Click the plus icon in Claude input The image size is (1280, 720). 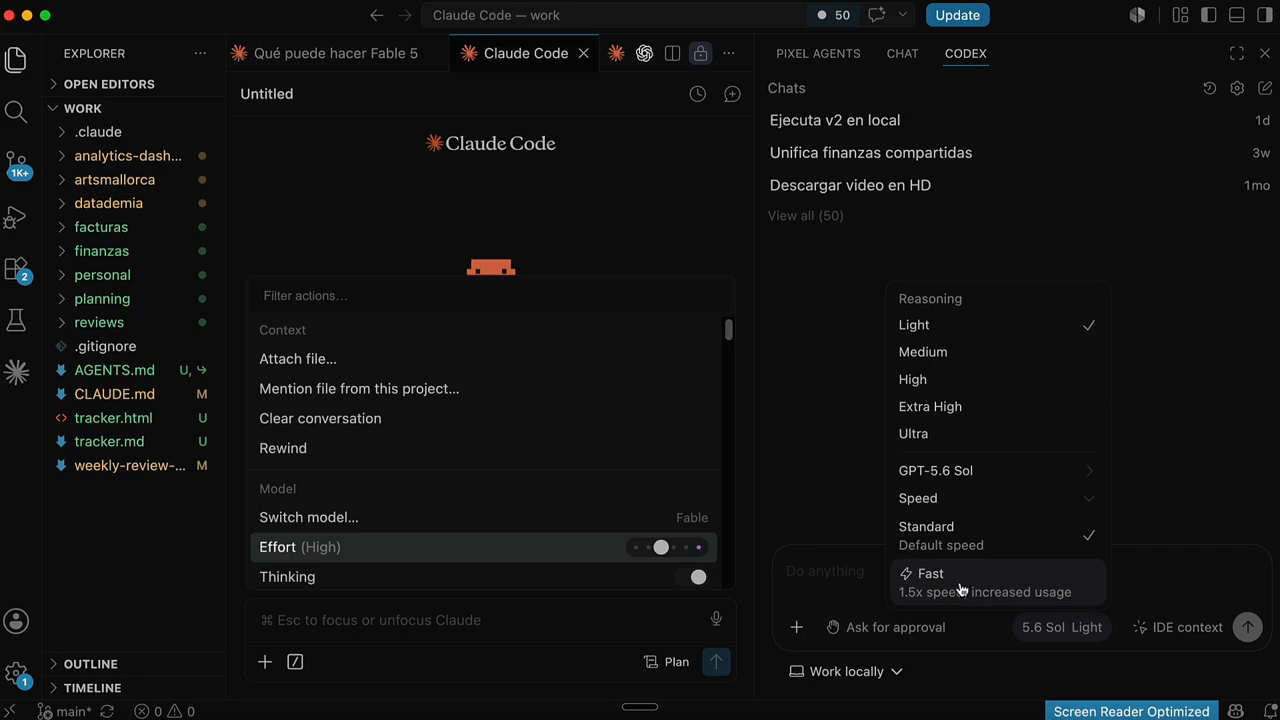[x=265, y=662]
